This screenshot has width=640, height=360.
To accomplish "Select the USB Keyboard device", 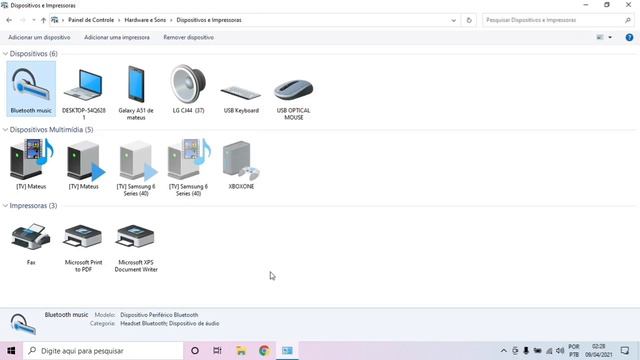I will pos(241,98).
